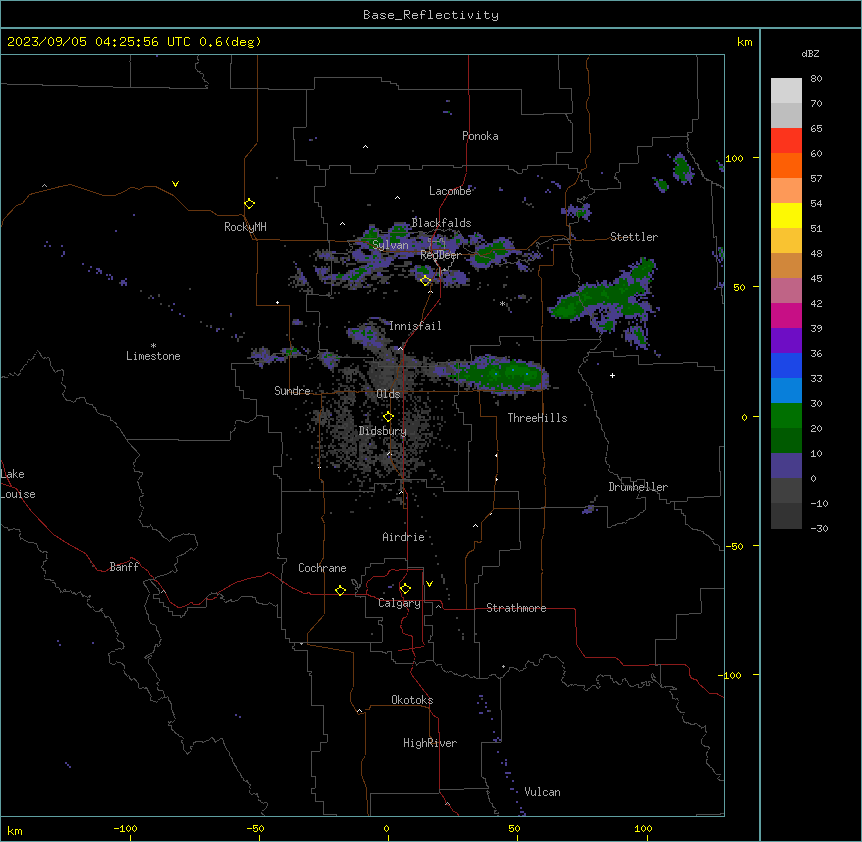Click the Lake Louise label

(x=18, y=484)
